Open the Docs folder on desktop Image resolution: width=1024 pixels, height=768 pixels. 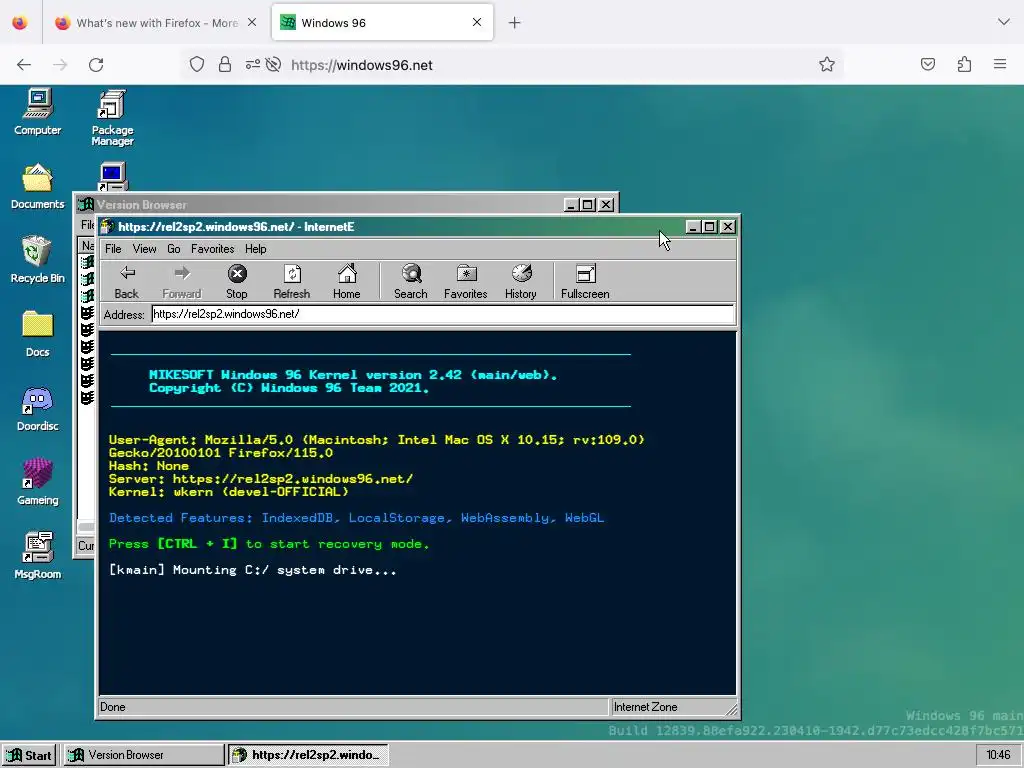tap(37, 334)
